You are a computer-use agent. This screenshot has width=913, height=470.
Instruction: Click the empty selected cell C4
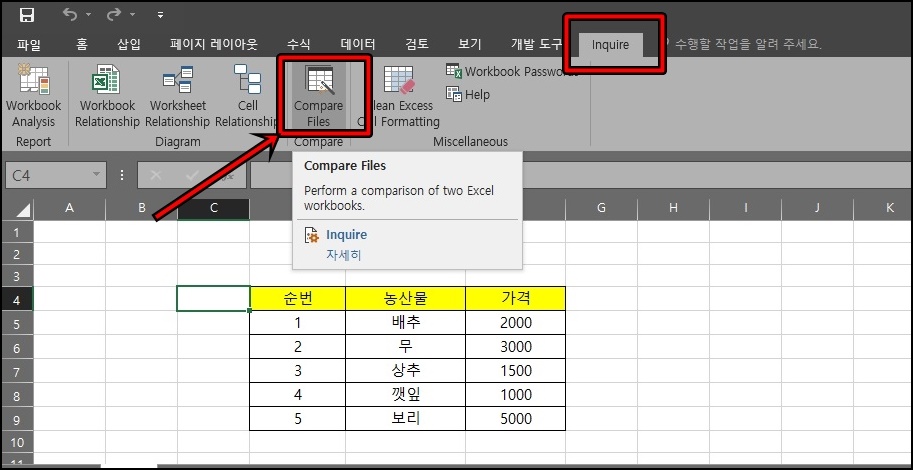[214, 299]
